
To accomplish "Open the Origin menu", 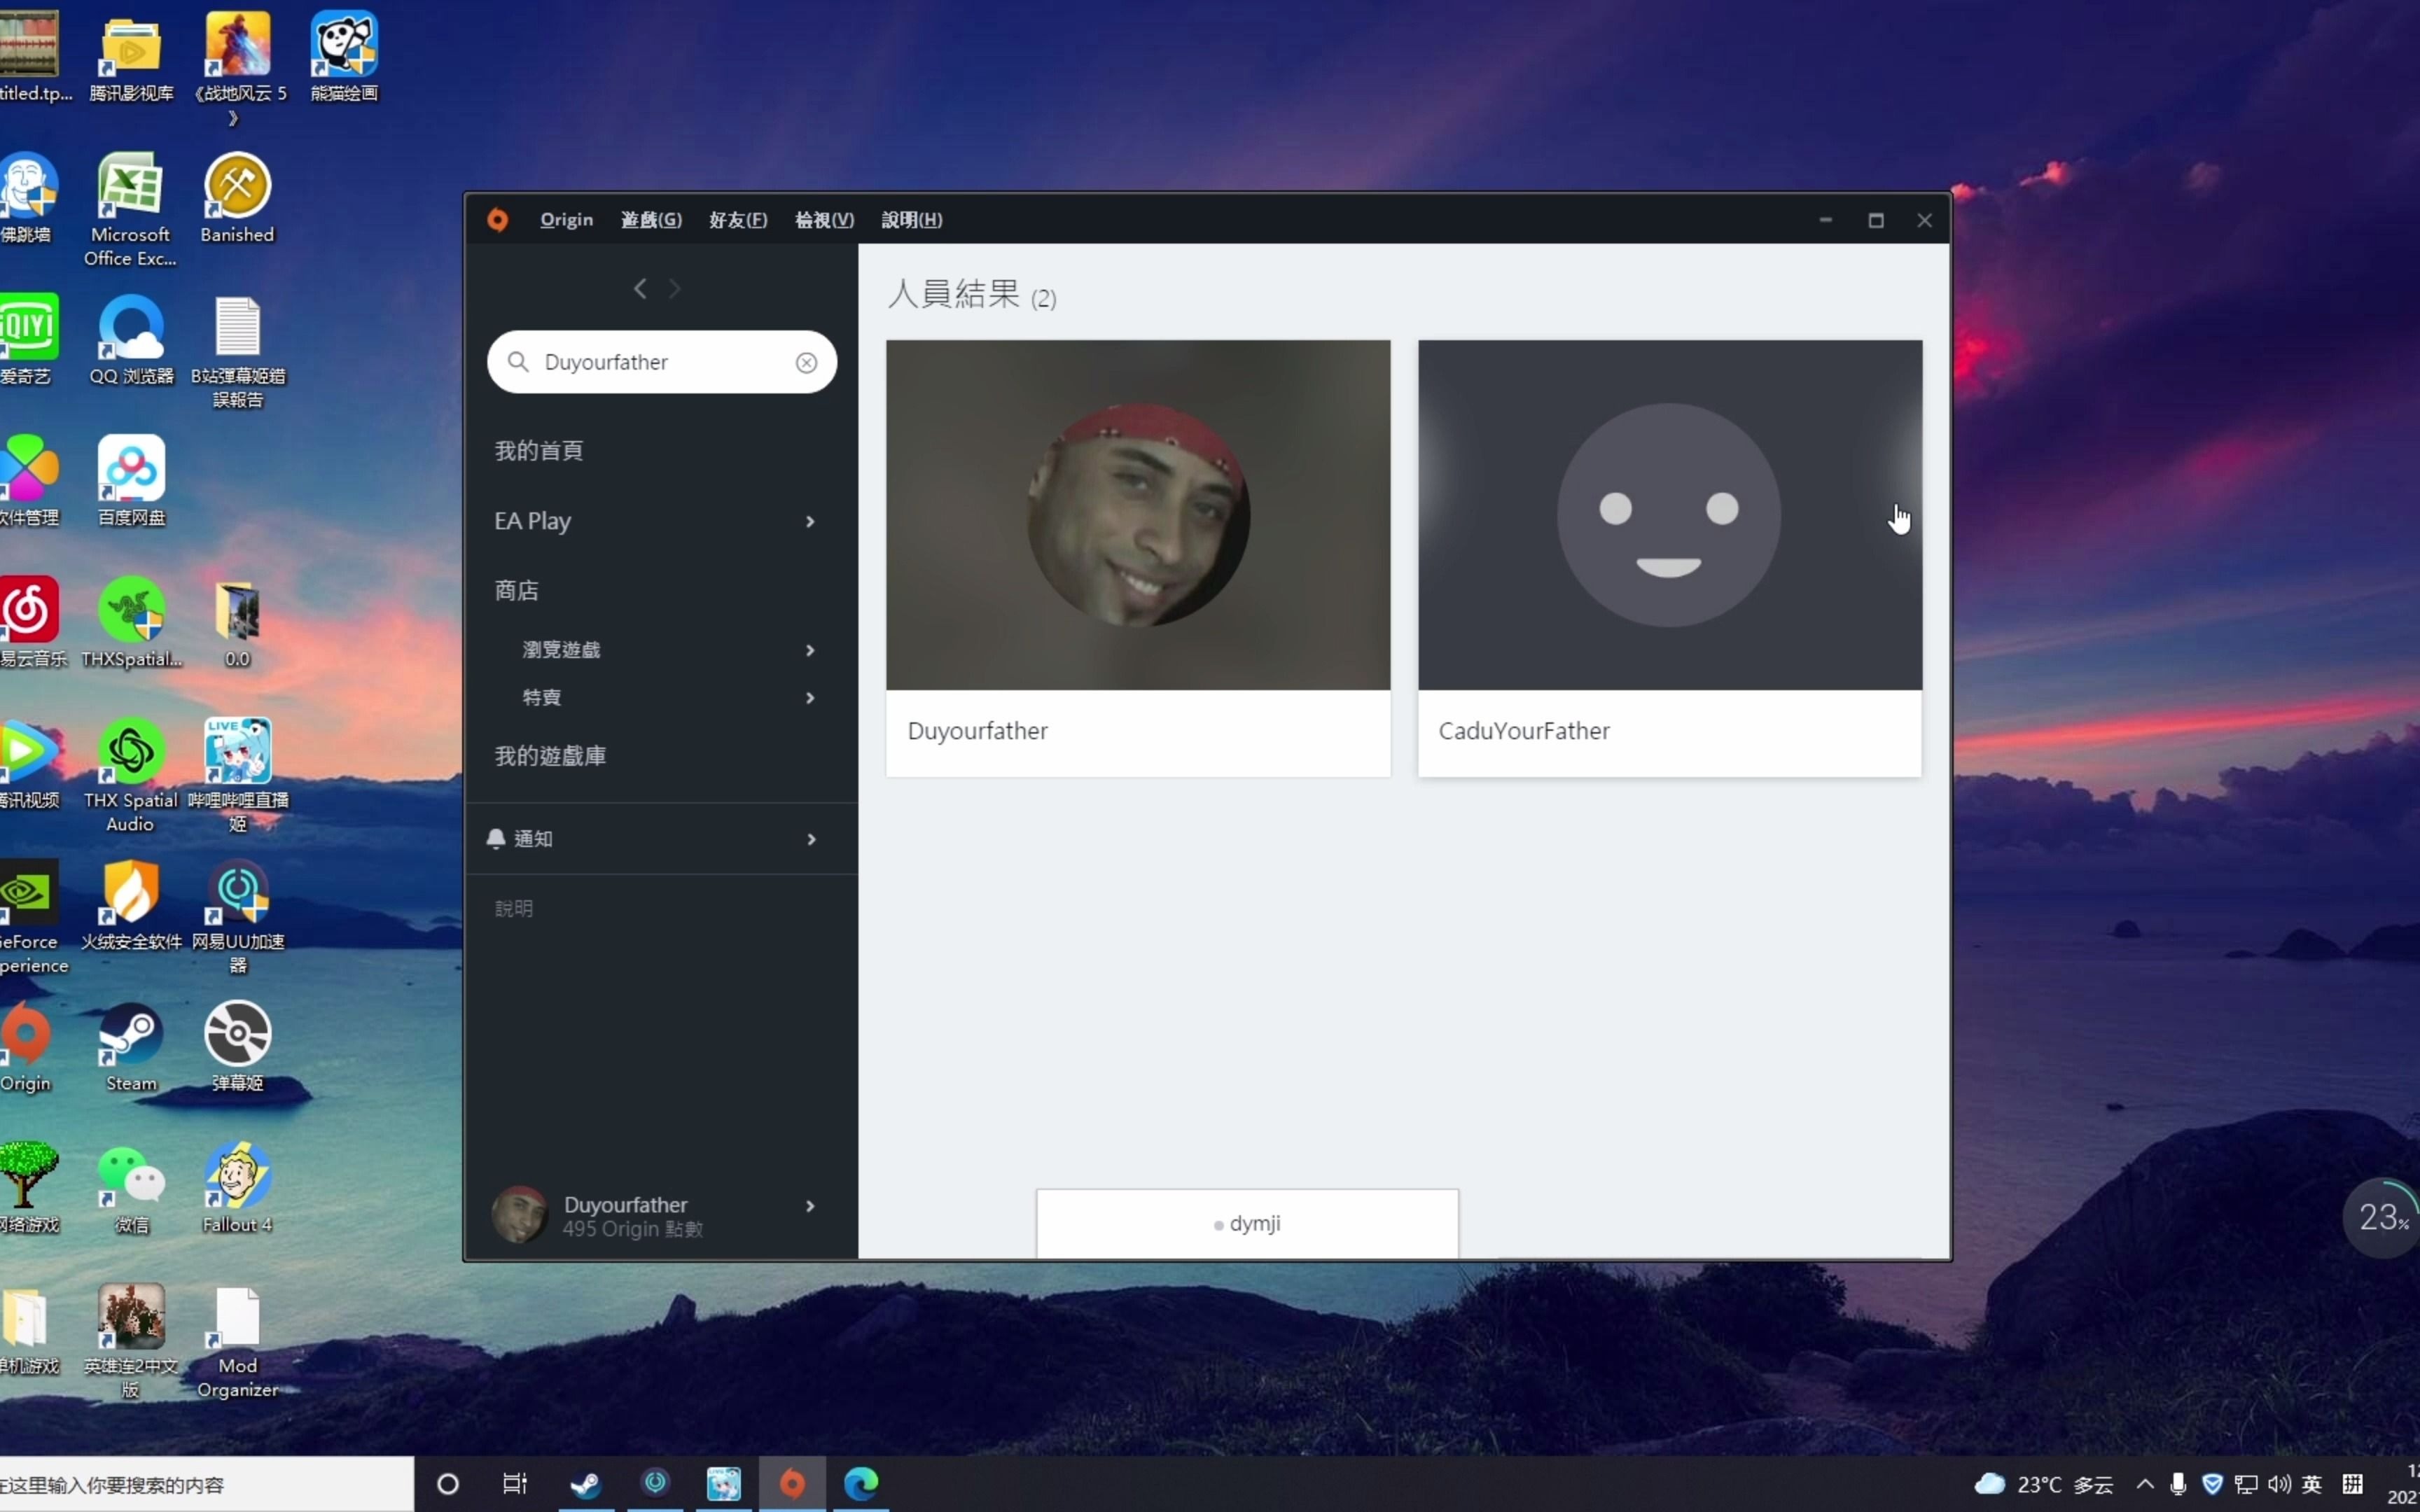I will pyautogui.click(x=566, y=220).
